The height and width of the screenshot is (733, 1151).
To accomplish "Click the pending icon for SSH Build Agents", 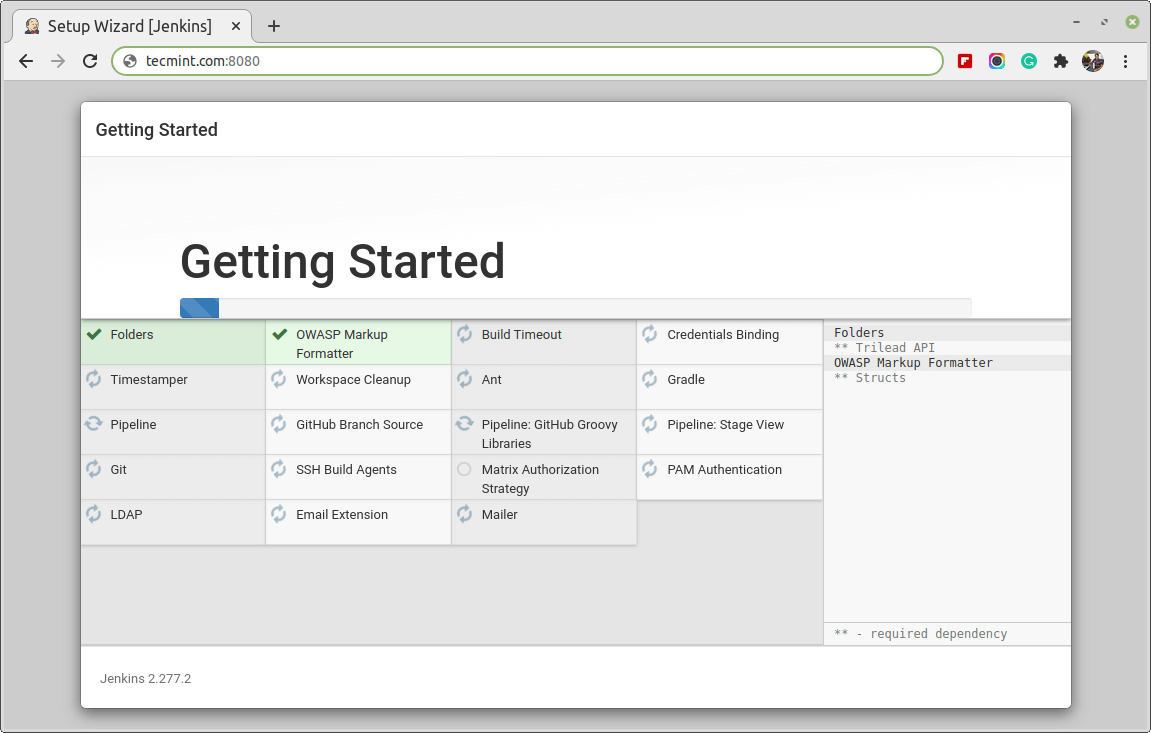I will tap(279, 469).
